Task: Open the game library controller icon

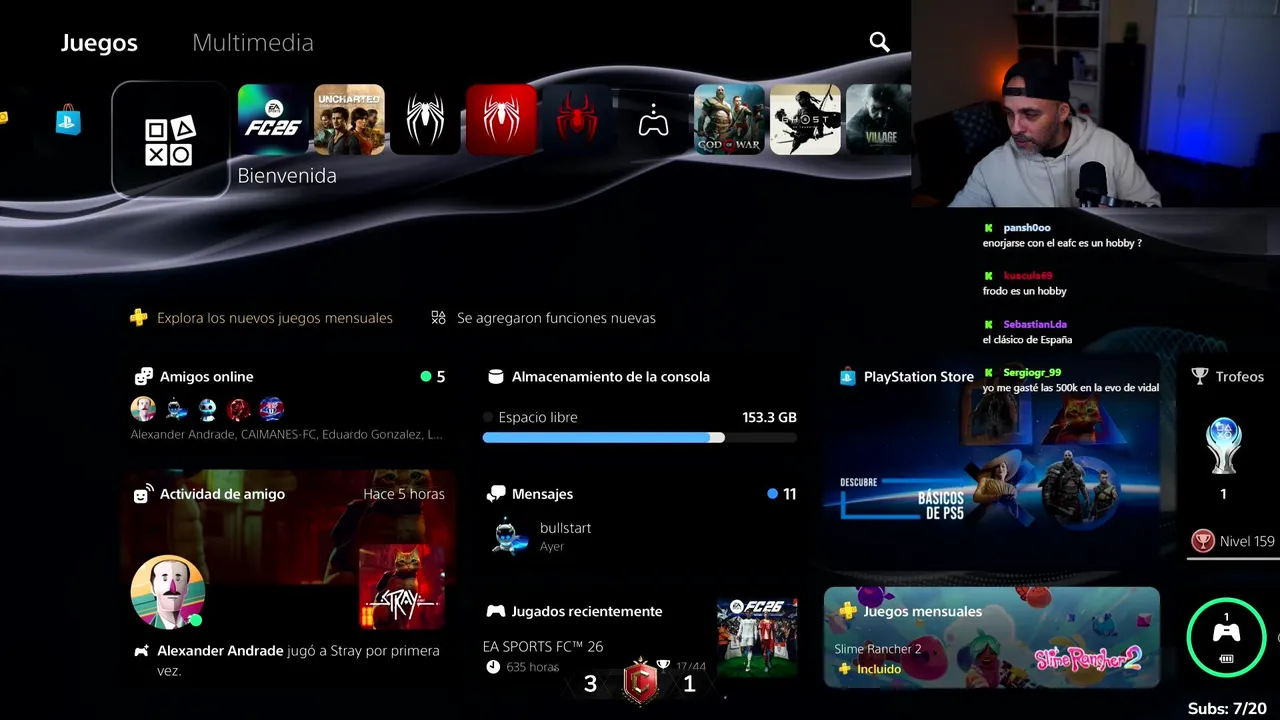Action: pos(653,120)
